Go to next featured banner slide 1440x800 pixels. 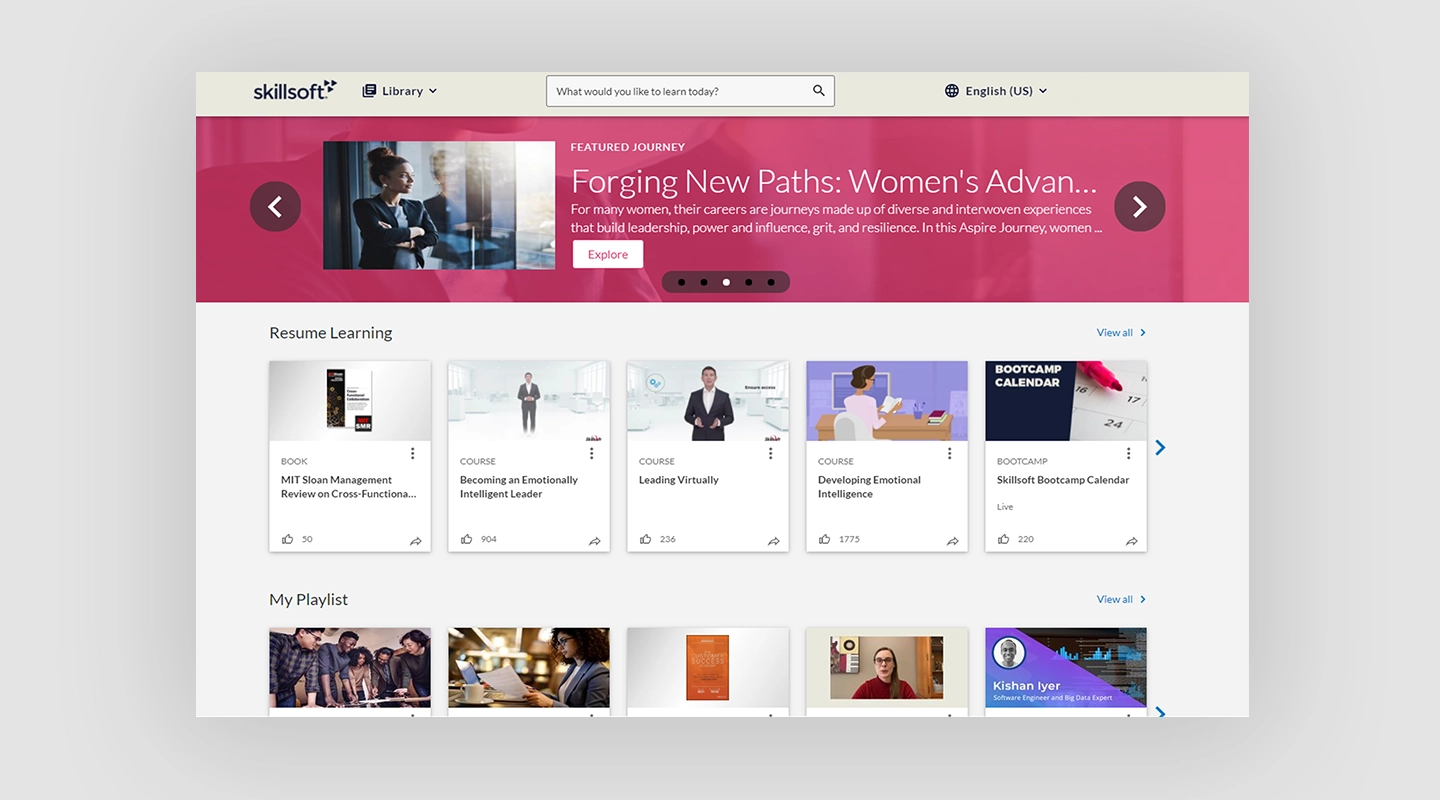pos(1140,207)
